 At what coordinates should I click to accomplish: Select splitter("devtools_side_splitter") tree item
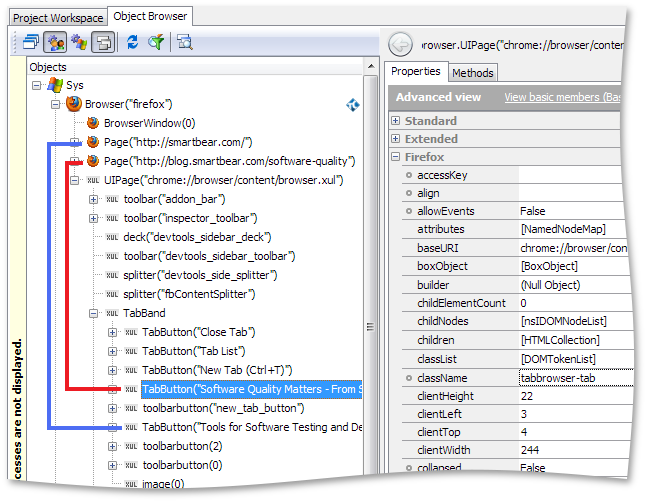coord(200,275)
